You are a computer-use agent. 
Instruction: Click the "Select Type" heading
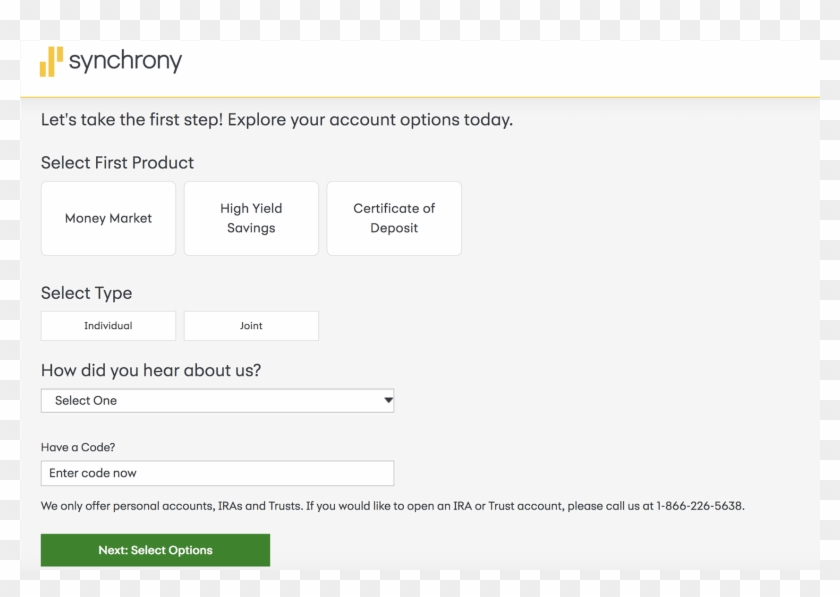pyautogui.click(x=86, y=293)
